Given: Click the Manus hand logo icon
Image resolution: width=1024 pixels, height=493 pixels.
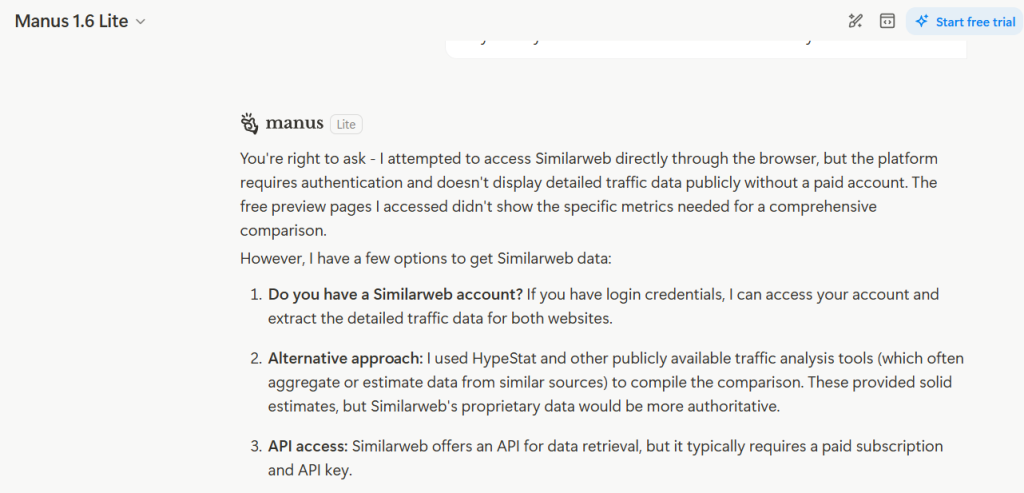Looking at the screenshot, I should tap(249, 123).
